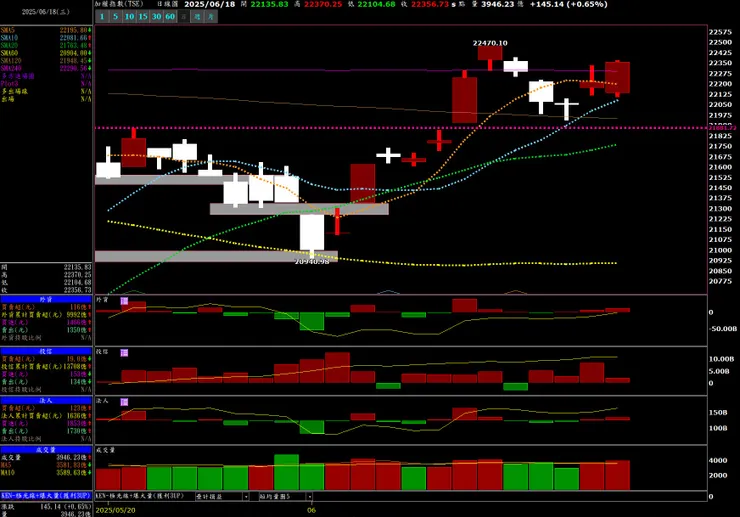Switch to the weekly (週) timeframe
Viewport: 740px width, 517px height.
[197, 17]
